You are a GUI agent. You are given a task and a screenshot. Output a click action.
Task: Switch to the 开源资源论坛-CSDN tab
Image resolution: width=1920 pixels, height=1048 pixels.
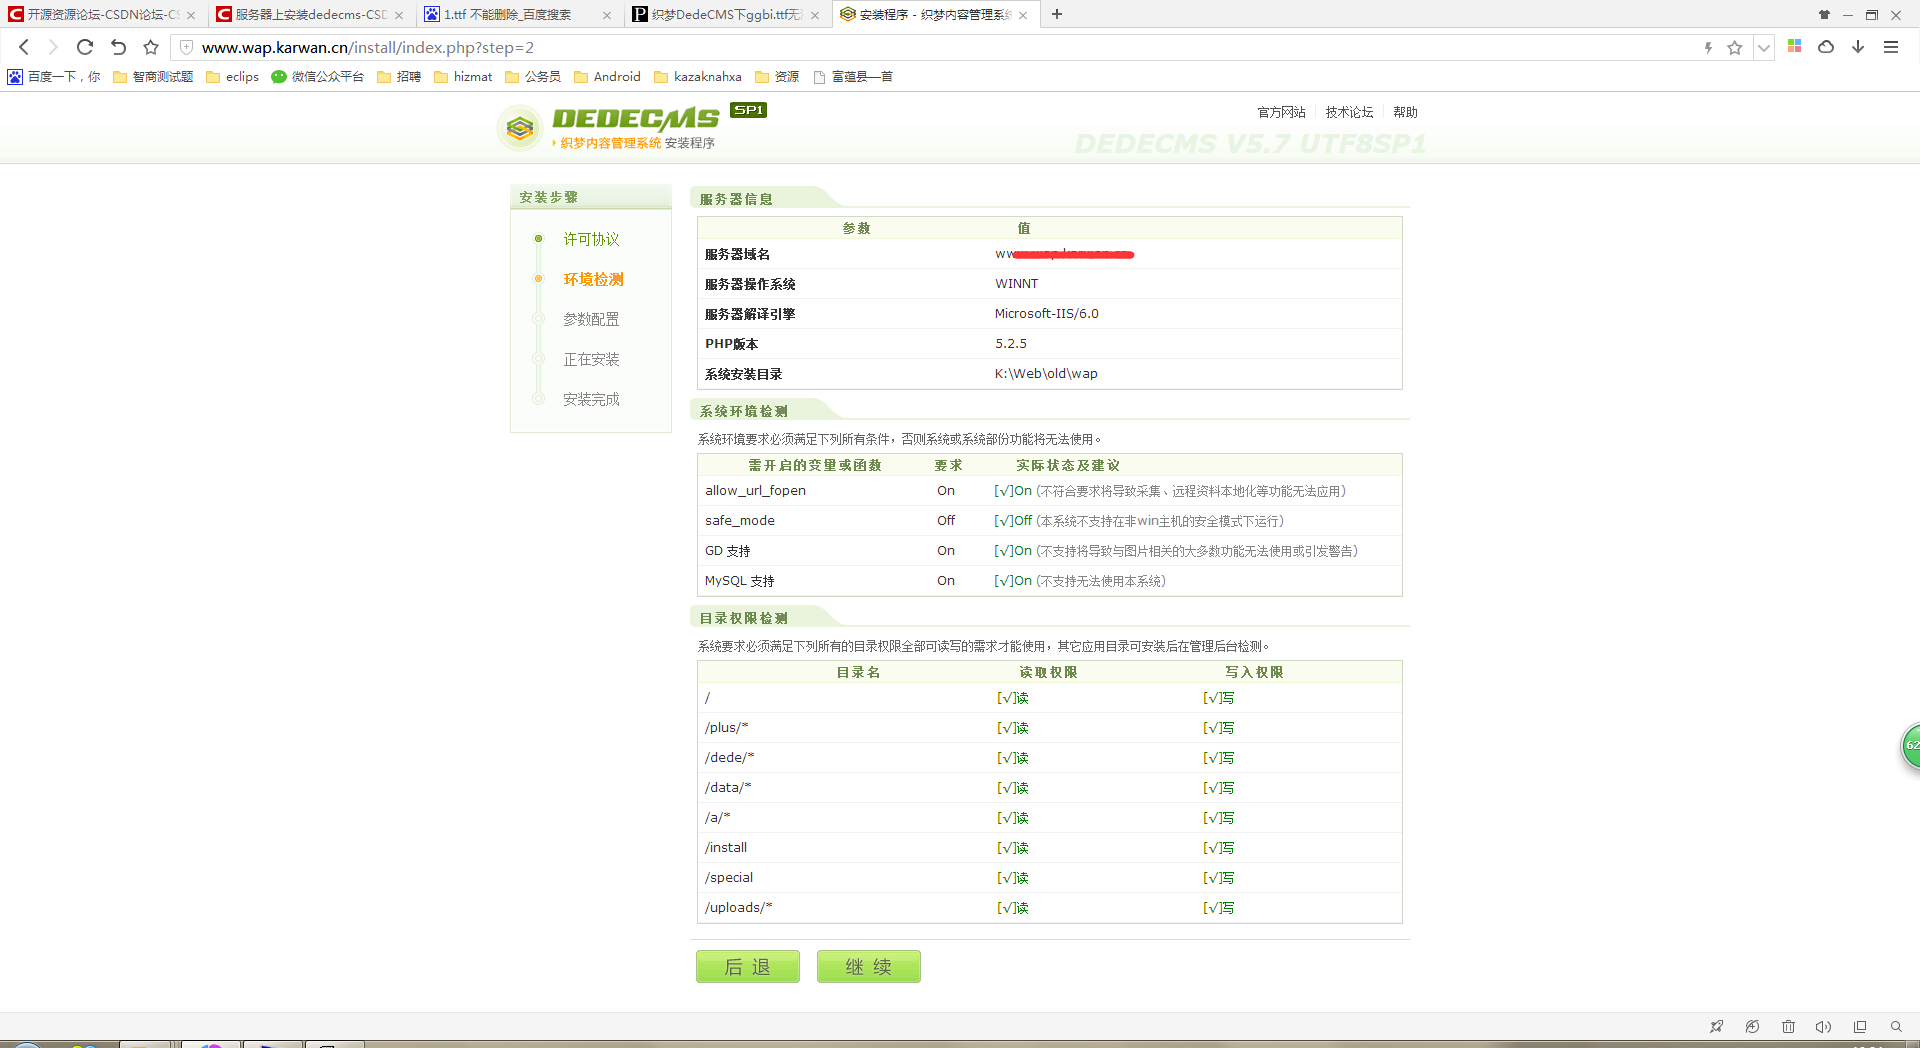pyautogui.click(x=102, y=14)
